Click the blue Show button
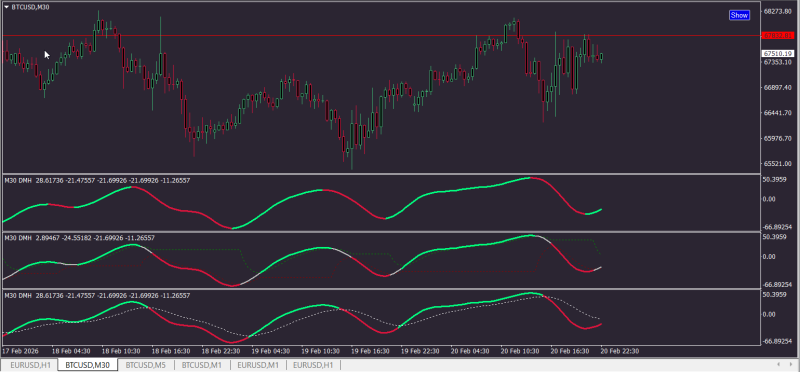Image resolution: width=800 pixels, height=372 pixels. pyautogui.click(x=739, y=15)
